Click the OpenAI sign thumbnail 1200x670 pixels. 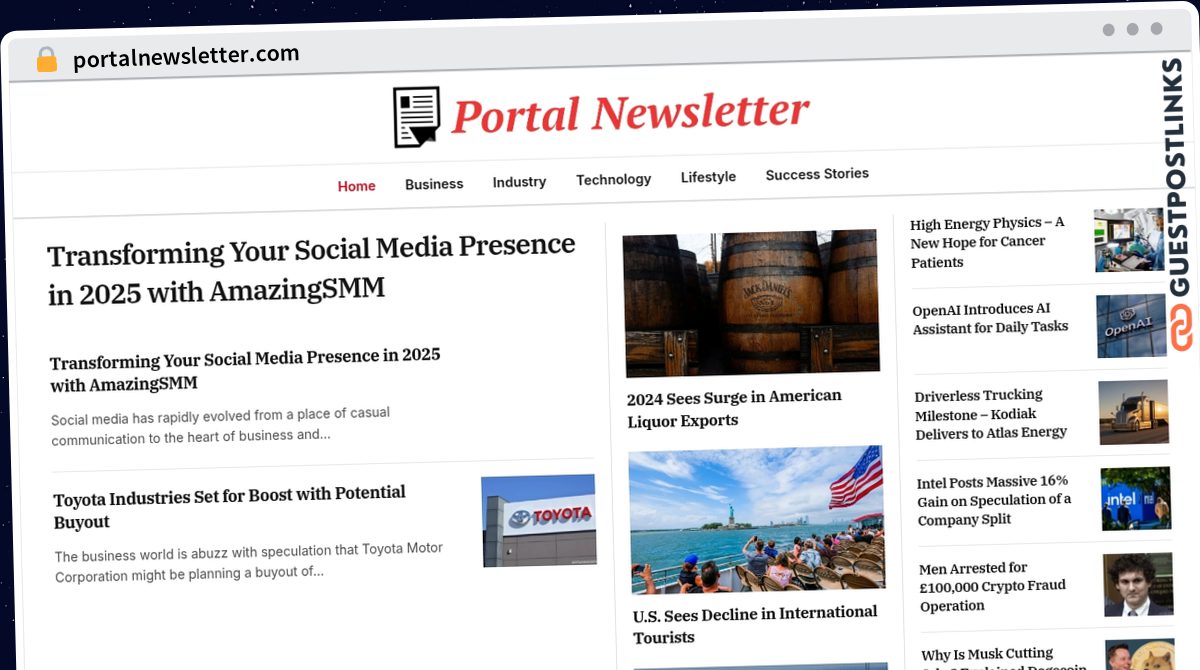point(1132,326)
